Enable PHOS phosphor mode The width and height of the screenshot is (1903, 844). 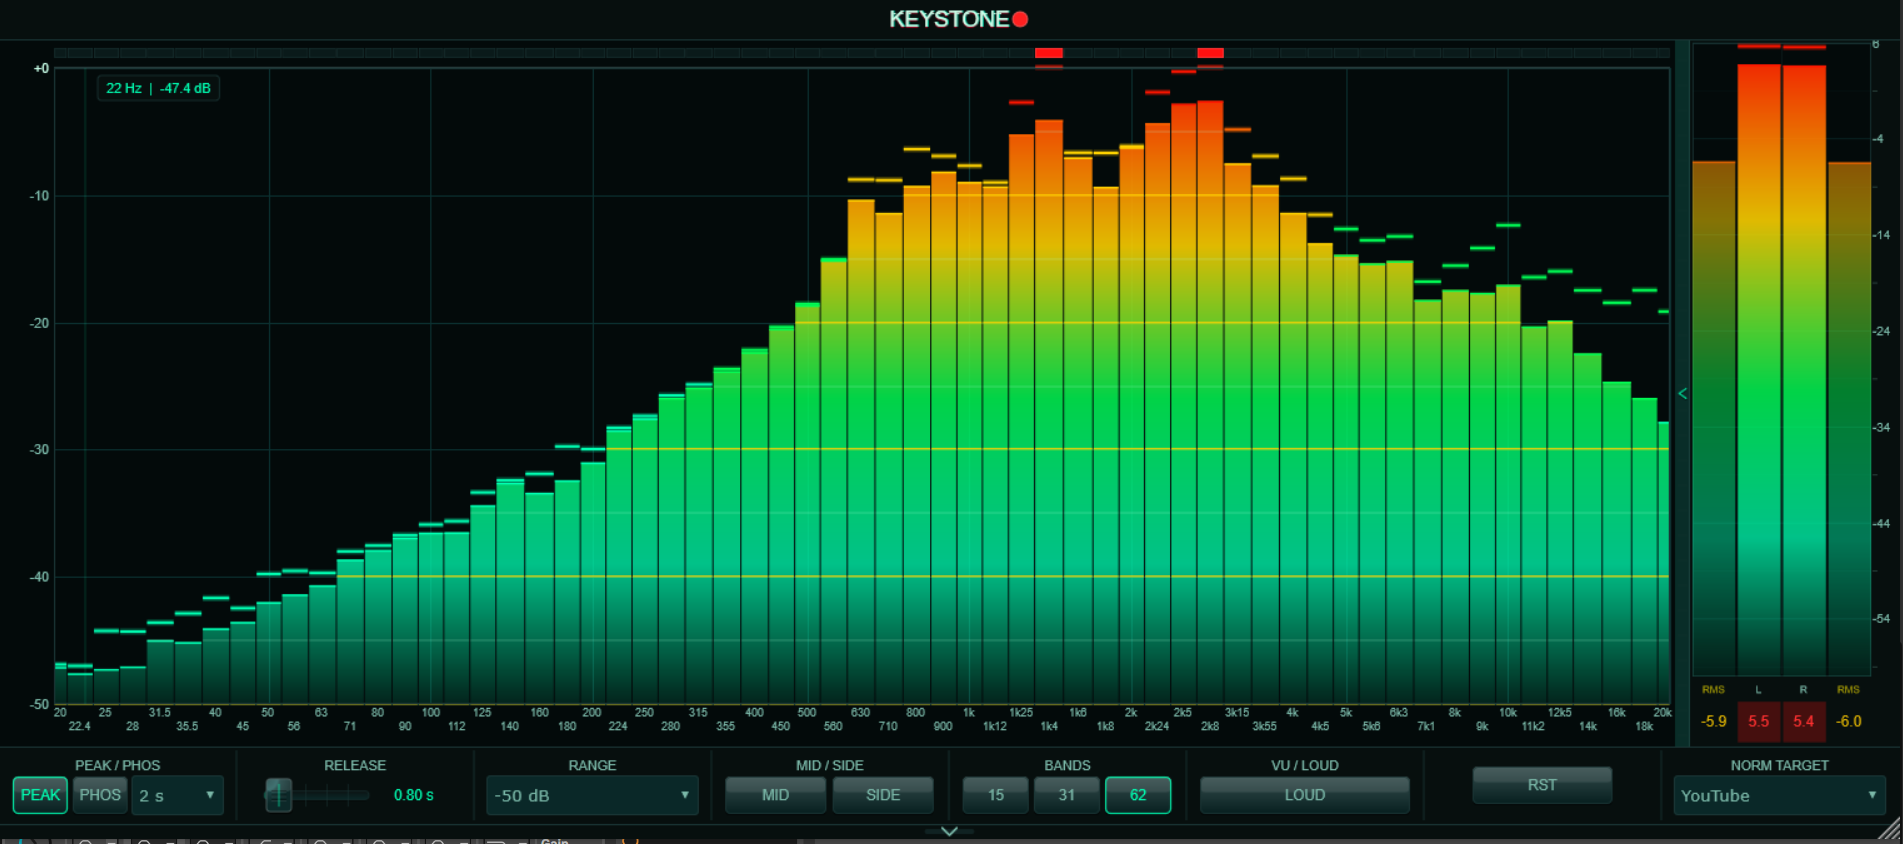(x=100, y=795)
